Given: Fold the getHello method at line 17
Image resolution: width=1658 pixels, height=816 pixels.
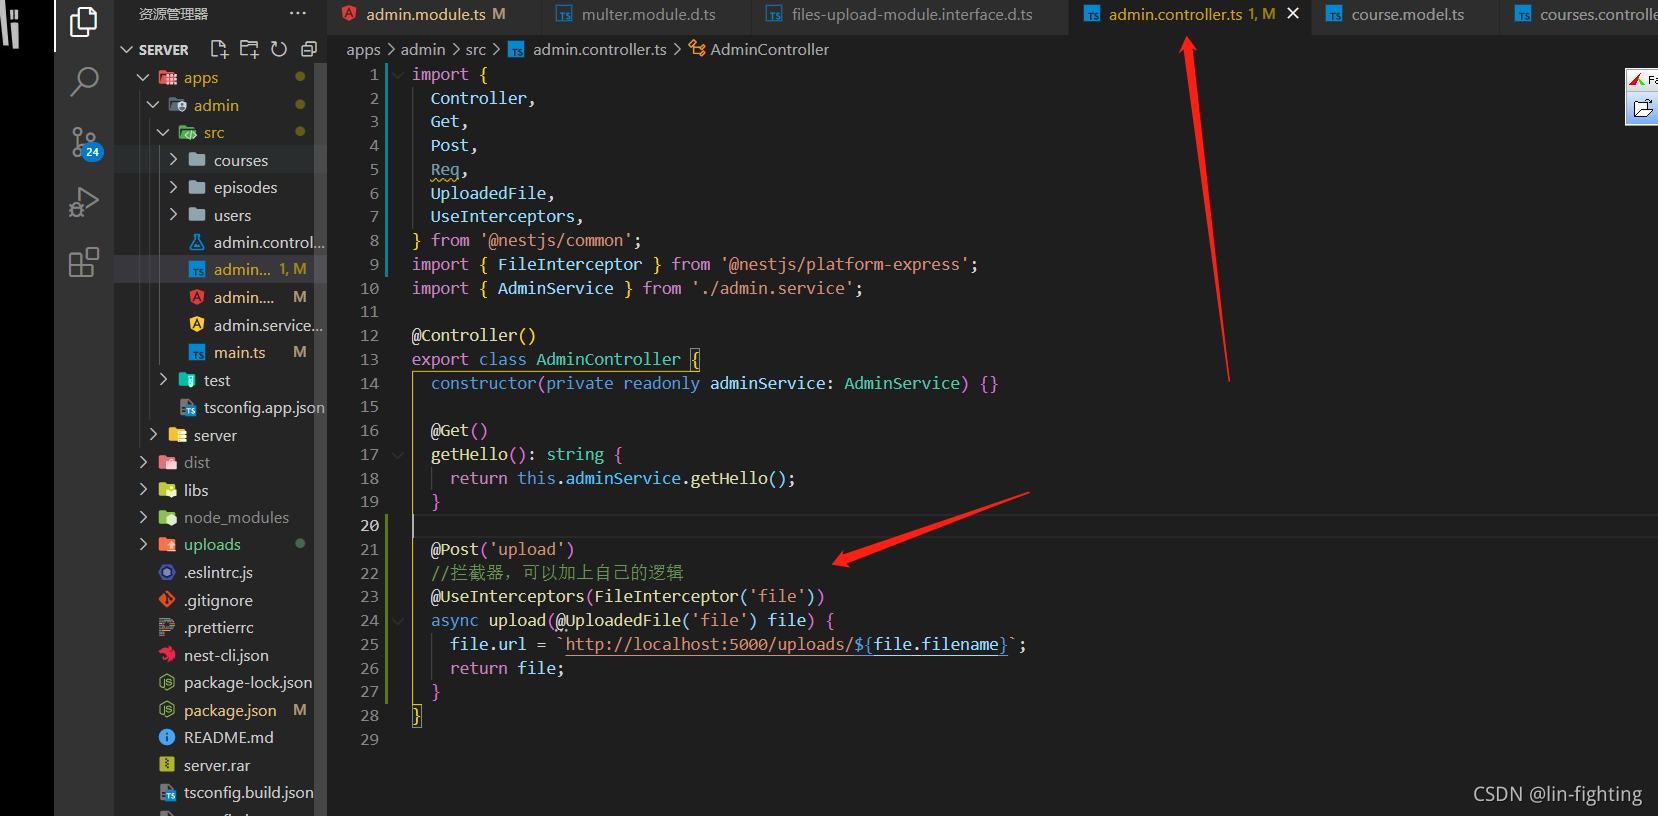Looking at the screenshot, I should [398, 455].
